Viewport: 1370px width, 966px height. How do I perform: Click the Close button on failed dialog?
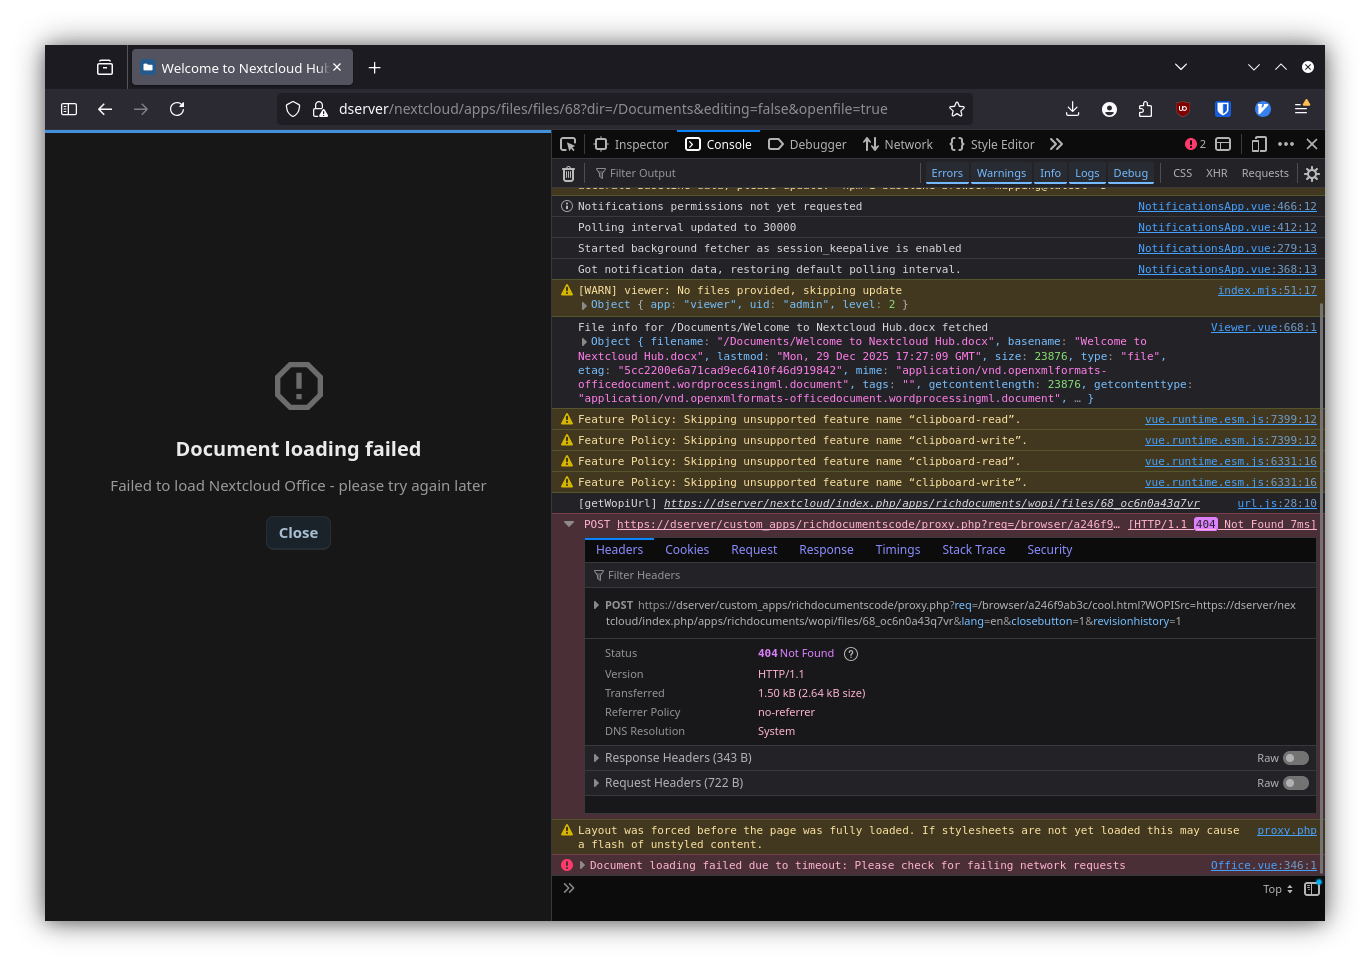(x=298, y=533)
